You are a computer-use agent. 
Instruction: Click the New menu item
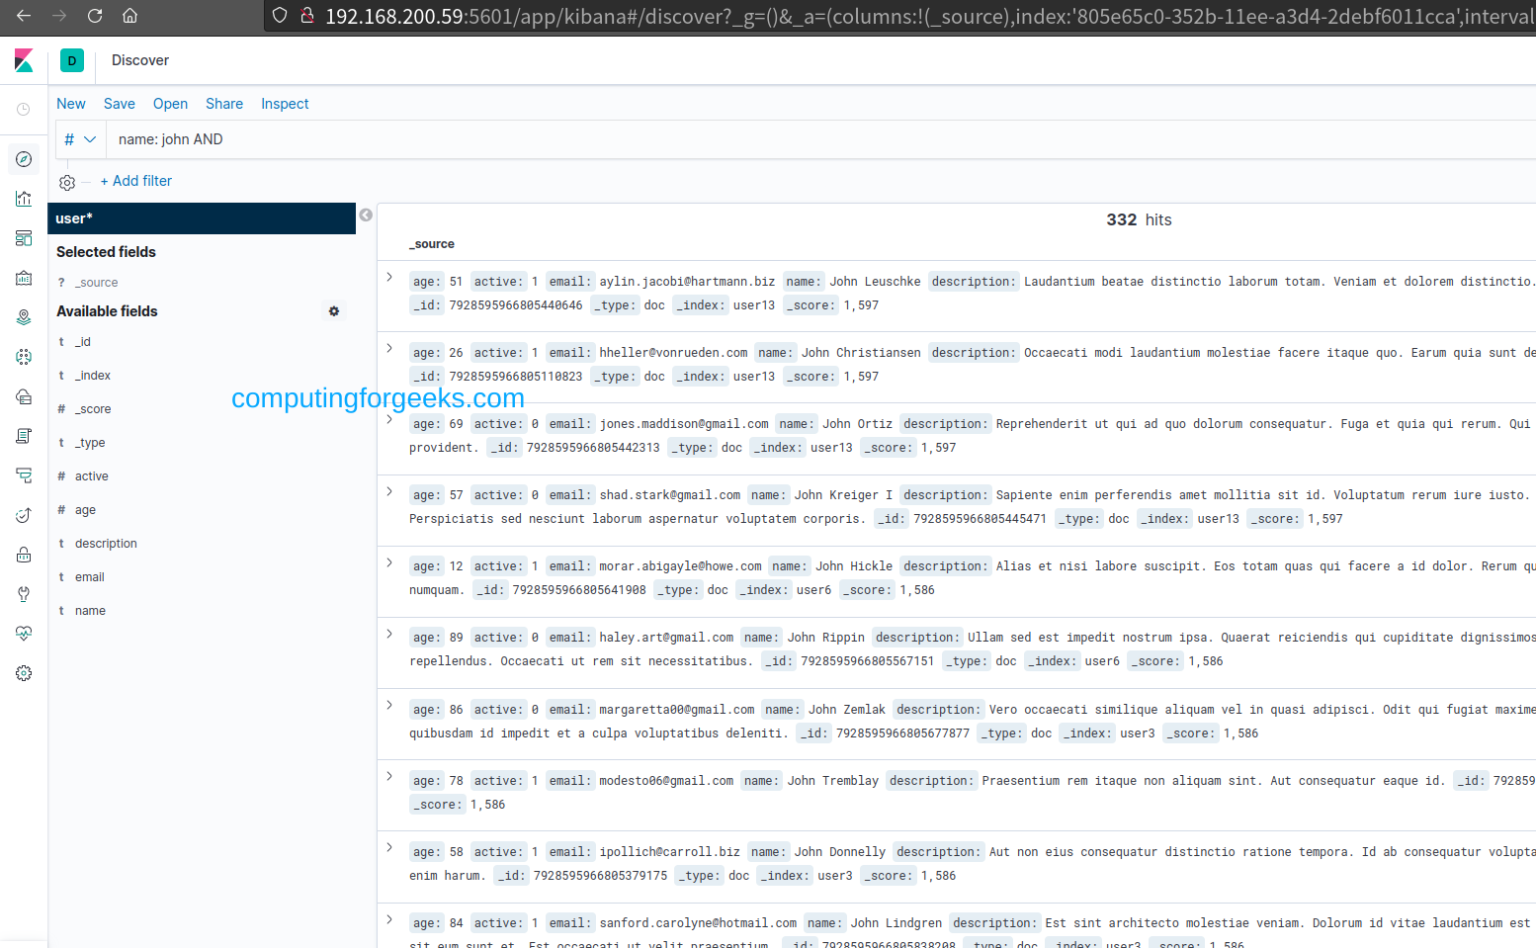70,103
